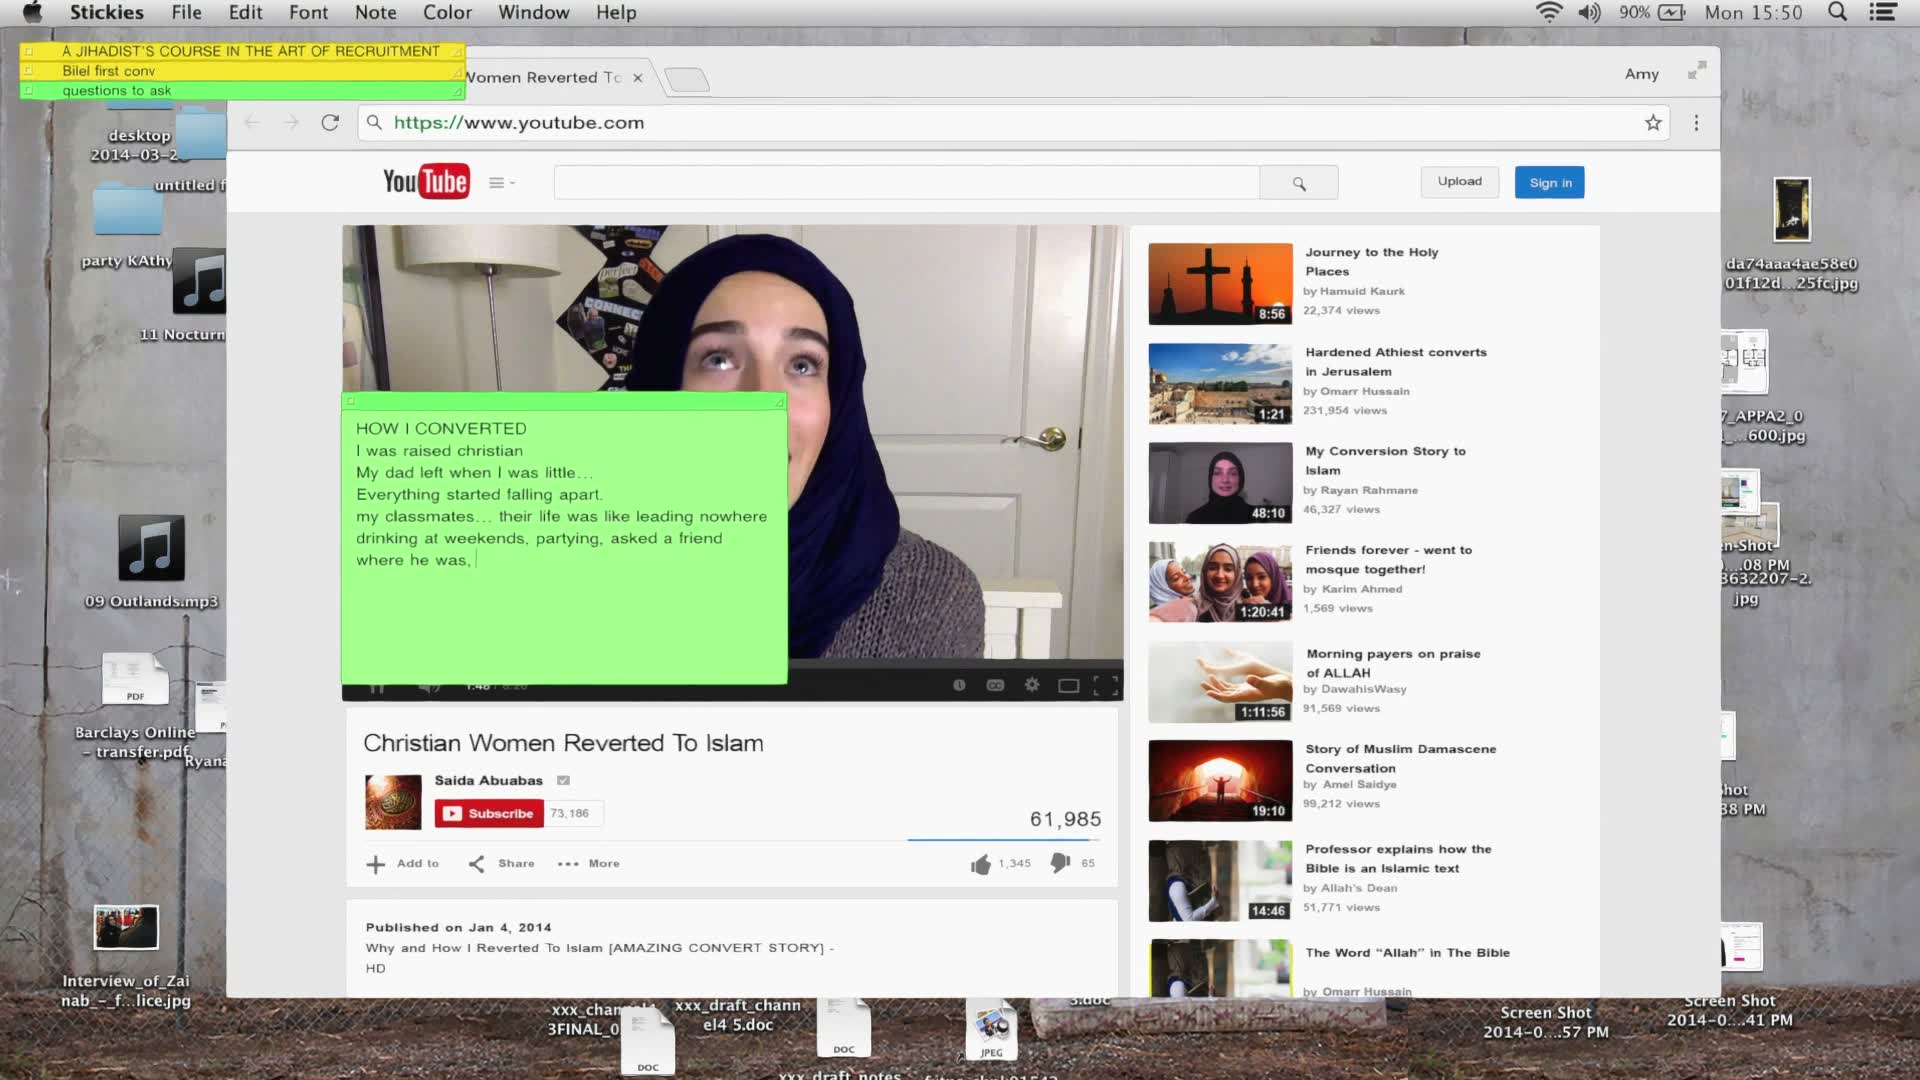Go to YouTube home via logo

coord(426,181)
